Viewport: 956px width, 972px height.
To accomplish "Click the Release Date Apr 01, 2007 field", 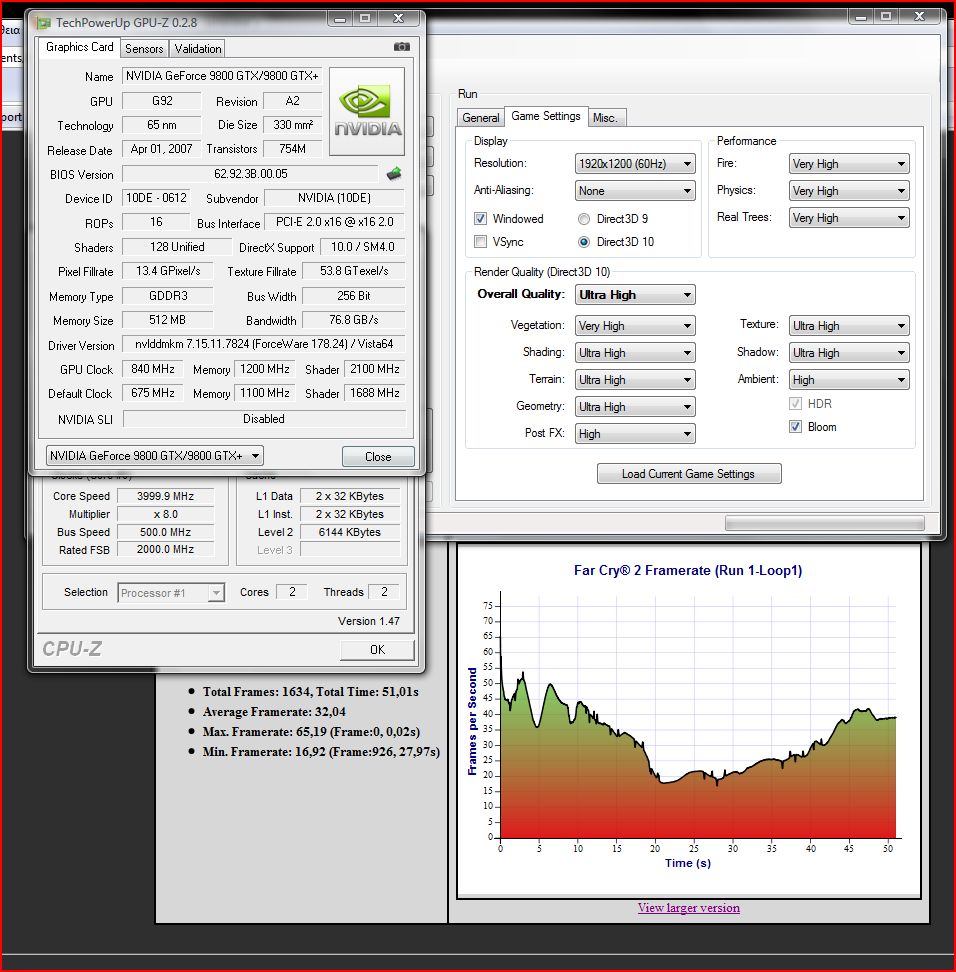I will click(161, 149).
